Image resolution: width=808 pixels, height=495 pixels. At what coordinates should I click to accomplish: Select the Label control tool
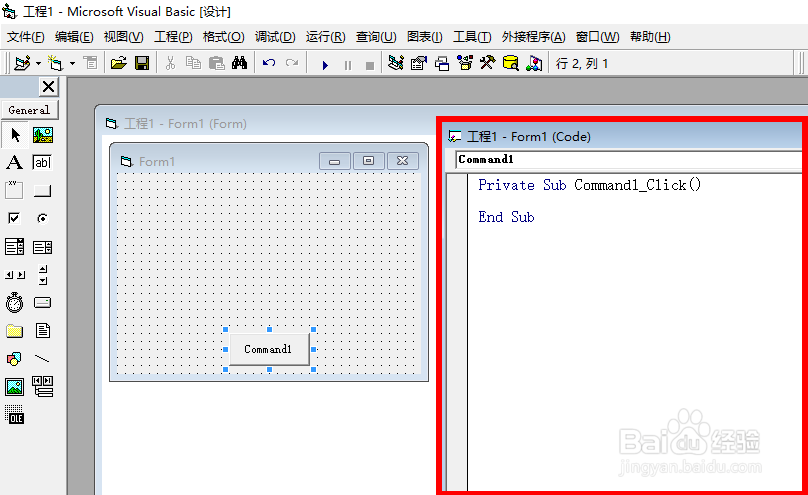(14, 163)
